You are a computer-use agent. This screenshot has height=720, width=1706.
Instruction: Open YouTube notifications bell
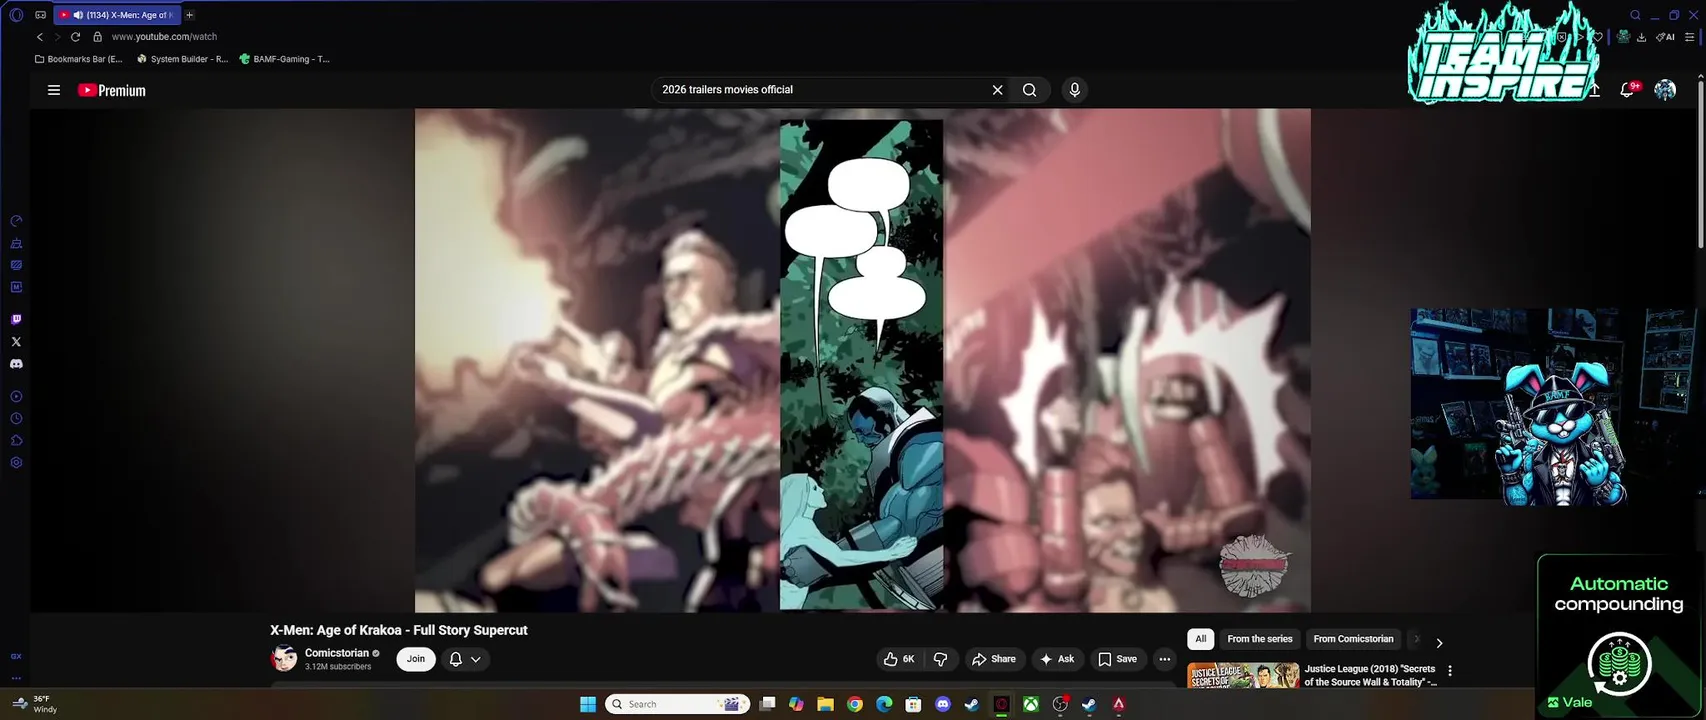[x=1627, y=90]
